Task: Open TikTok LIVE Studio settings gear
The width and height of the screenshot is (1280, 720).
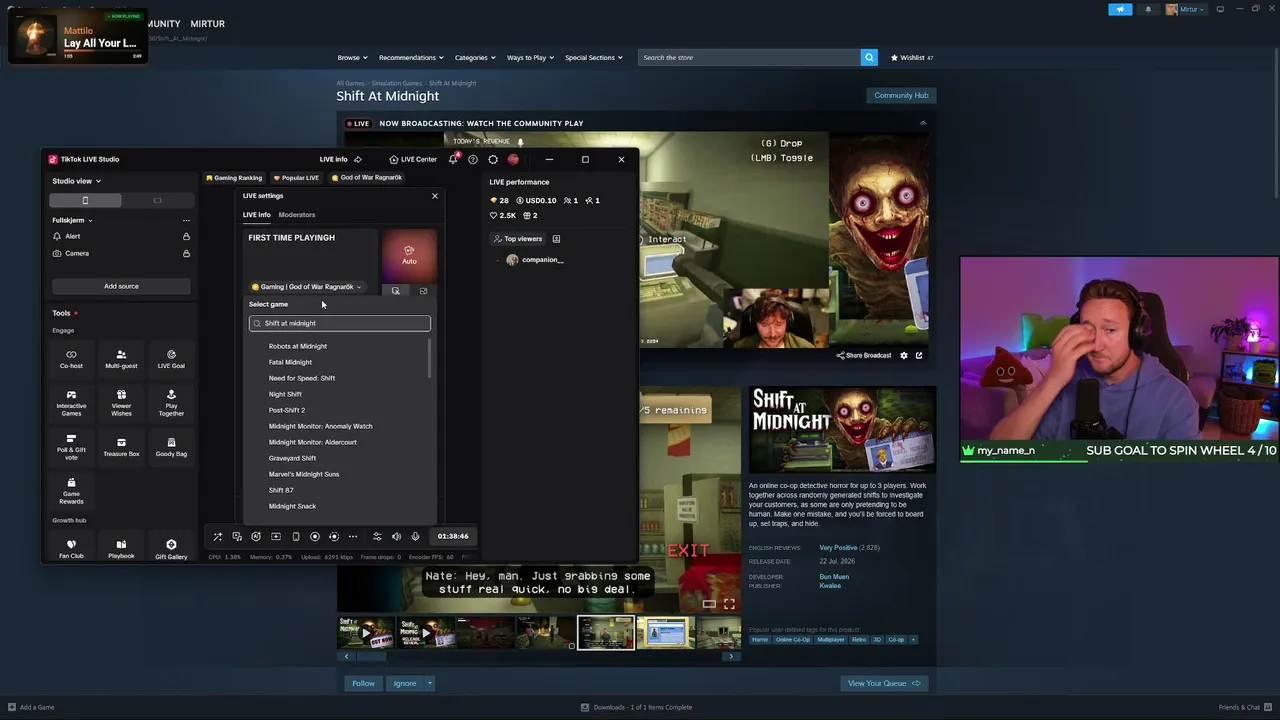Action: tap(493, 159)
